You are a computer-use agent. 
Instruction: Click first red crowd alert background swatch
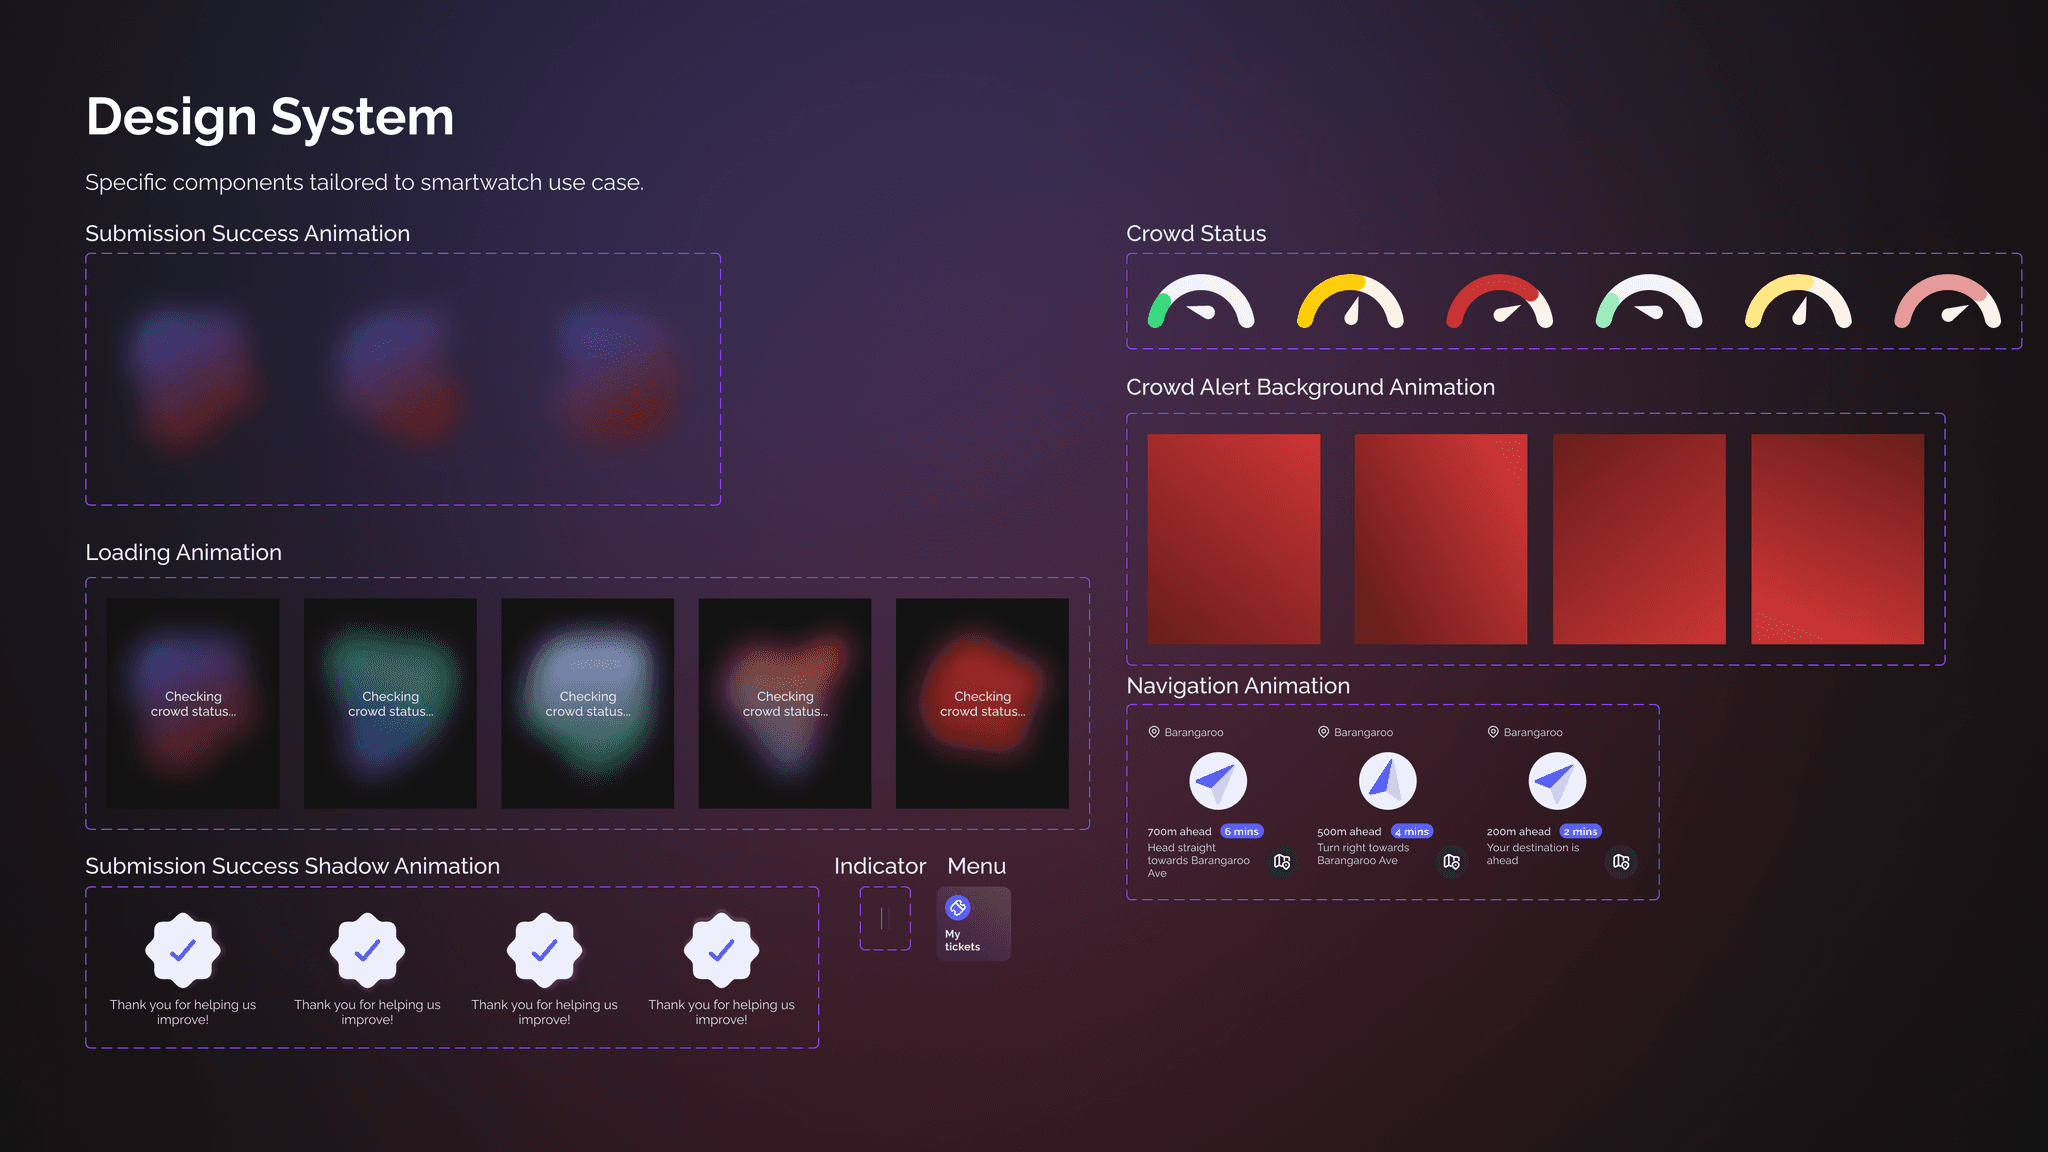[1233, 539]
